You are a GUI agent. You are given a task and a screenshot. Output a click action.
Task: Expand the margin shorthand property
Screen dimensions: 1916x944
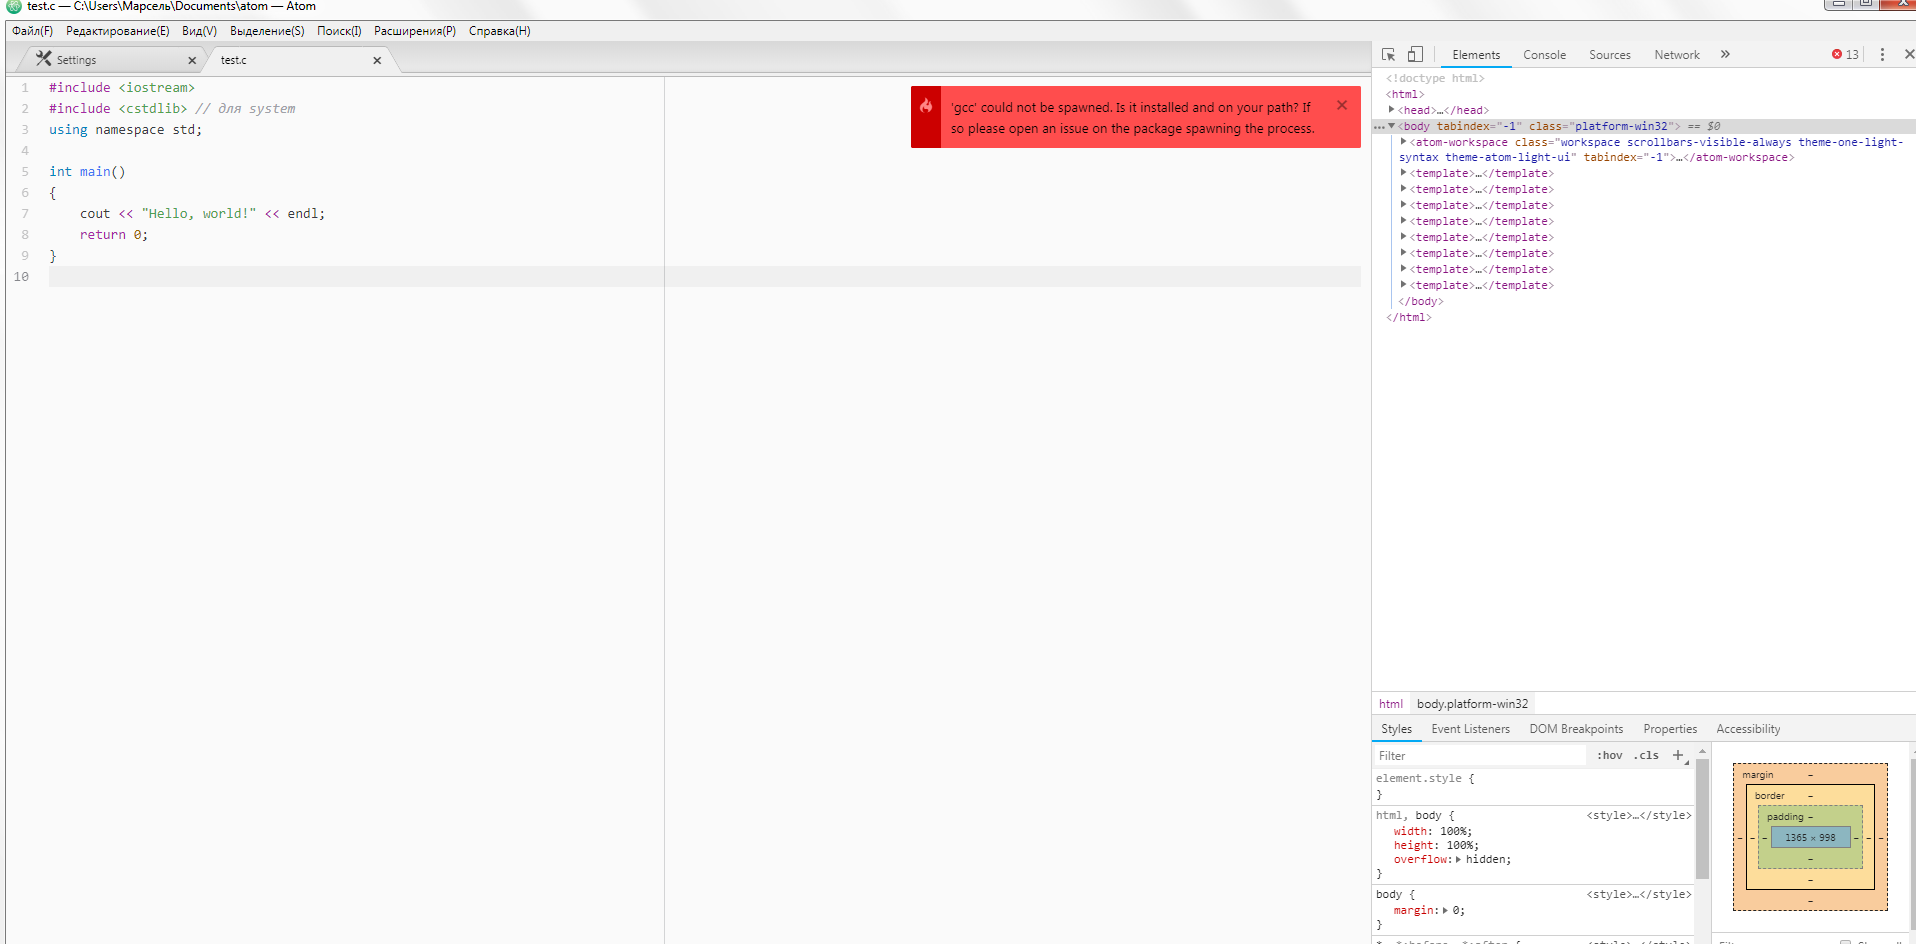coord(1445,911)
